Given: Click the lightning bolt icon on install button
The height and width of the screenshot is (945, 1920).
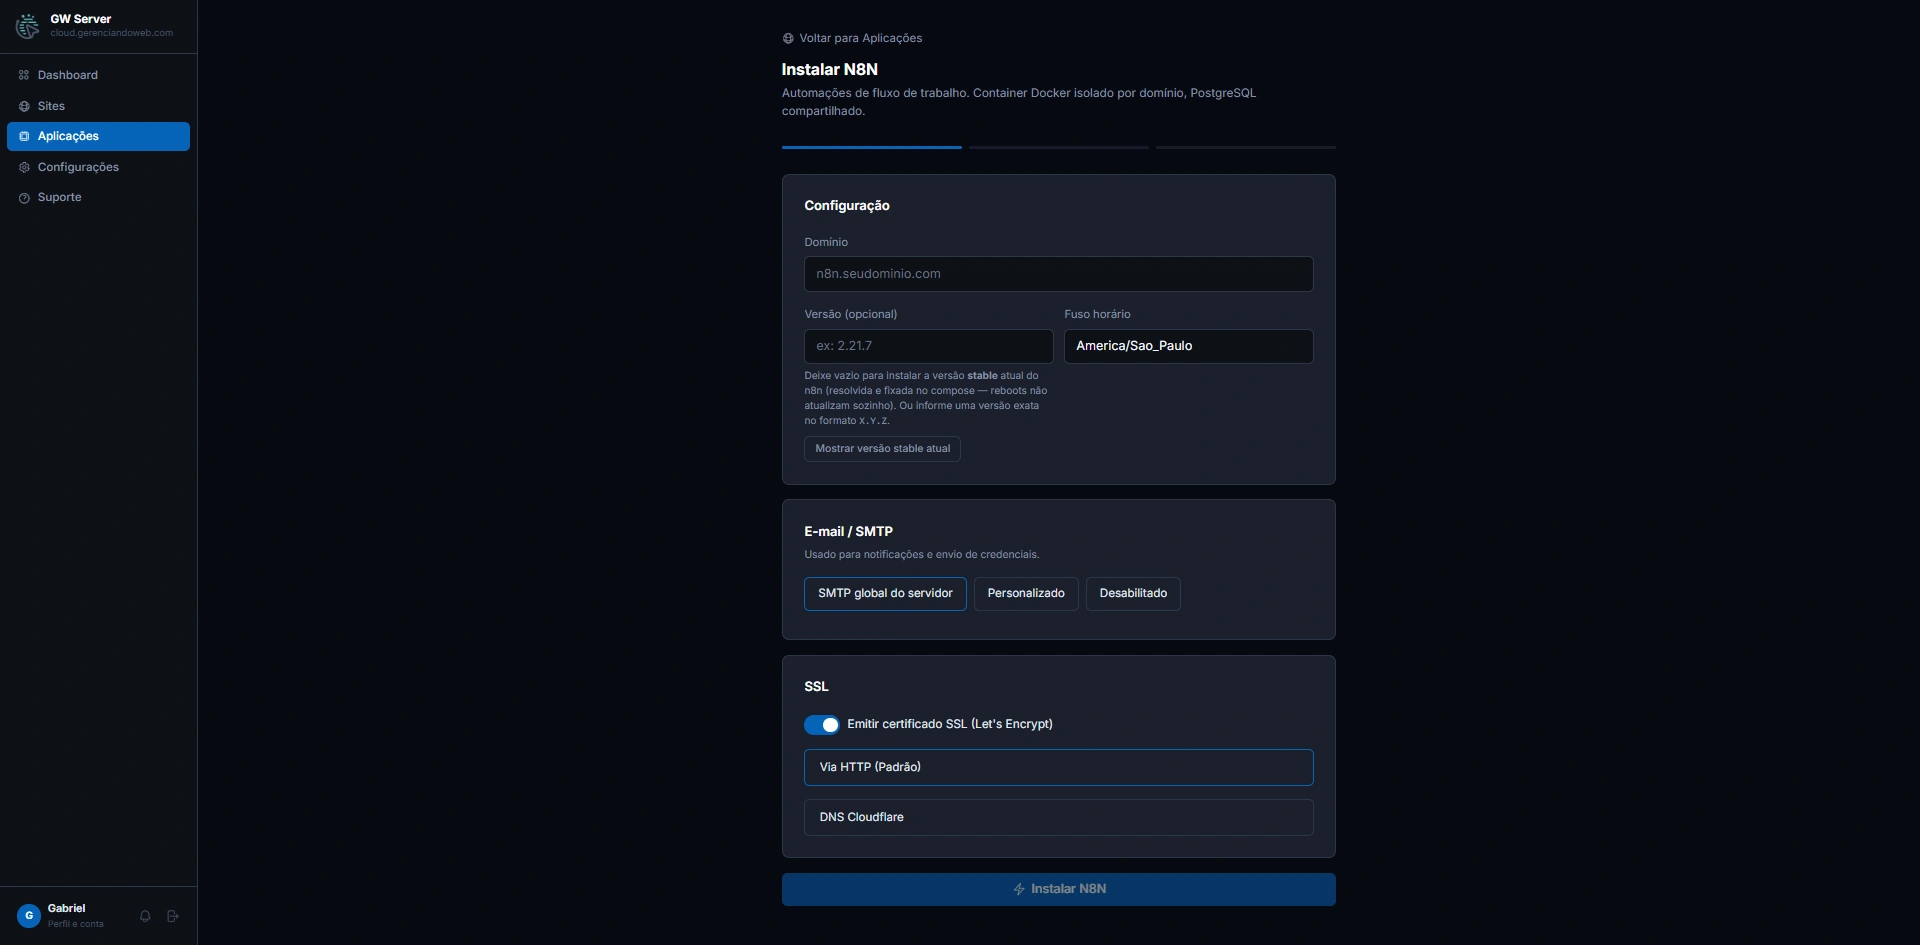Looking at the screenshot, I should 1019,889.
